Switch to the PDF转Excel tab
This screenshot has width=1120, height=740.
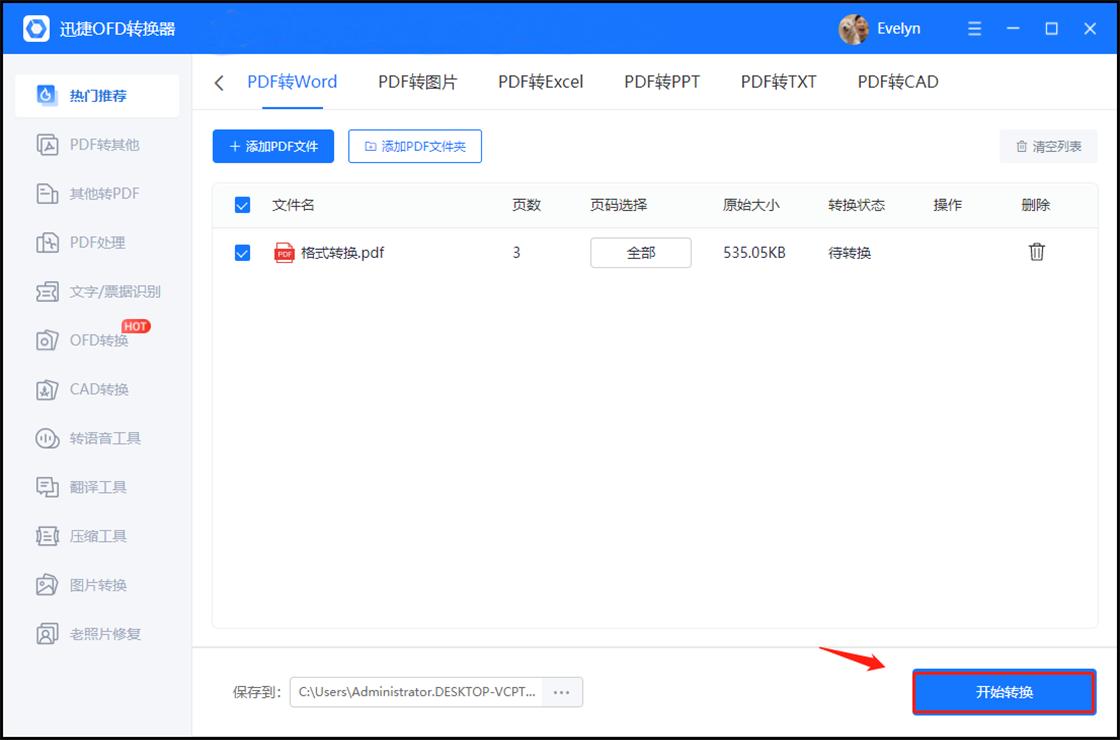click(x=540, y=82)
